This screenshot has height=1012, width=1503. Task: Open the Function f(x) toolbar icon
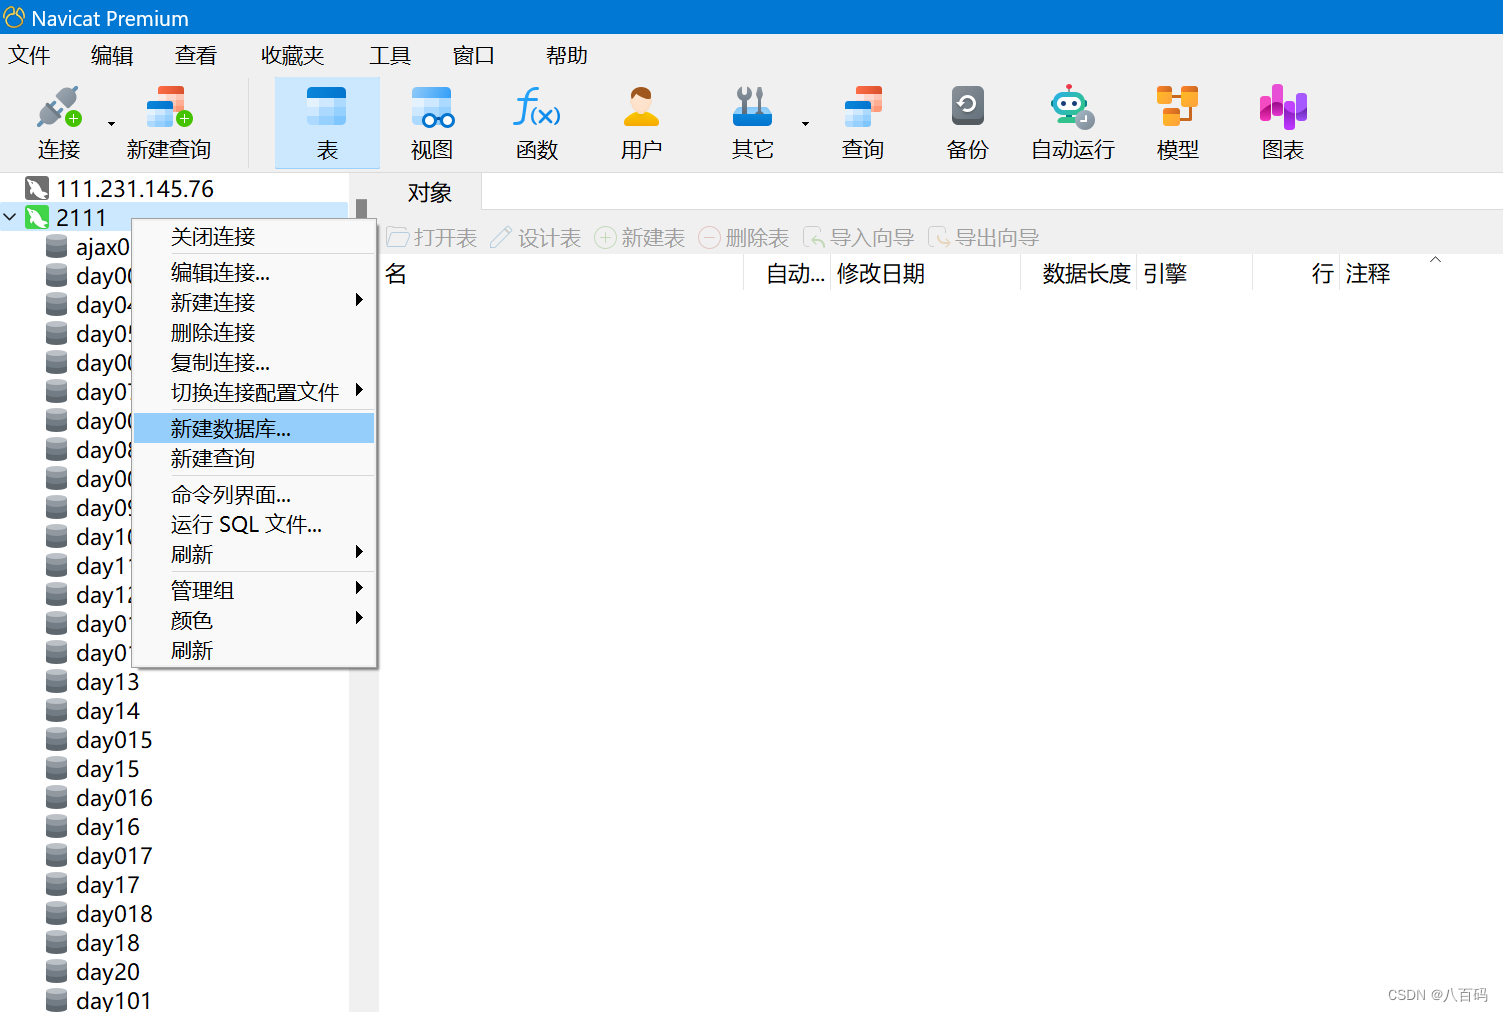tap(537, 108)
